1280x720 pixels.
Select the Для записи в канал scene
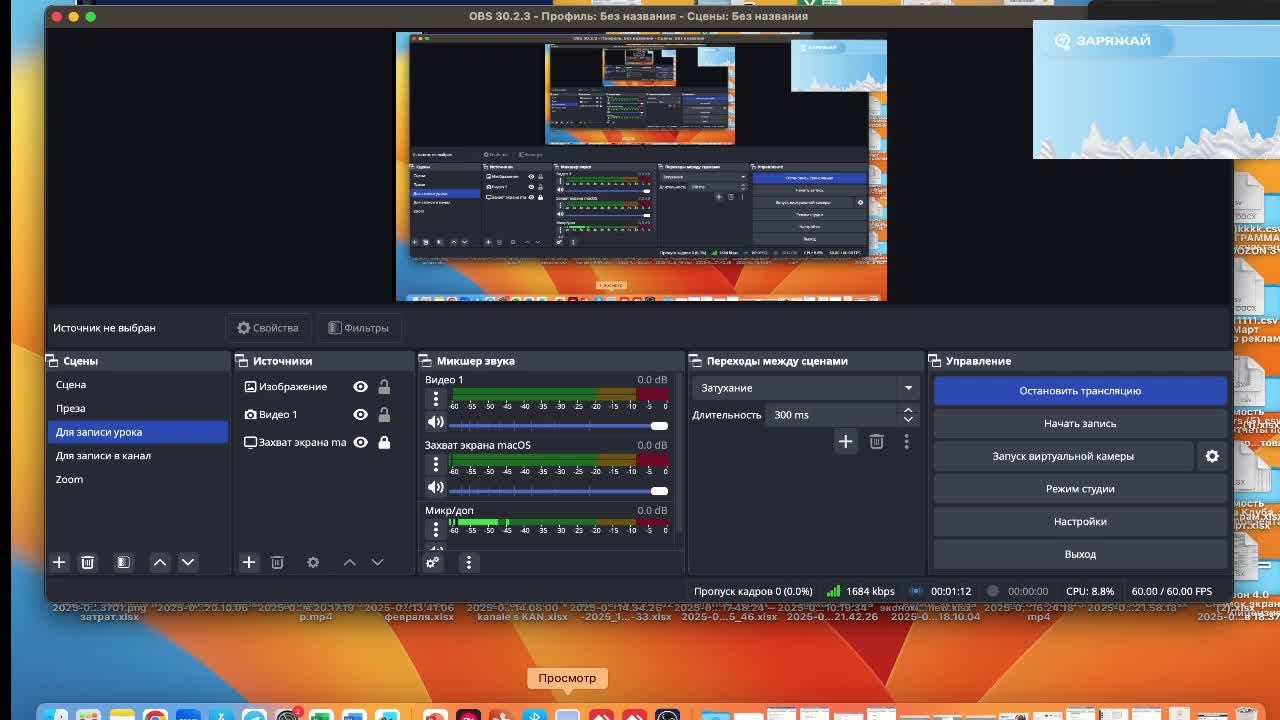(x=138, y=455)
